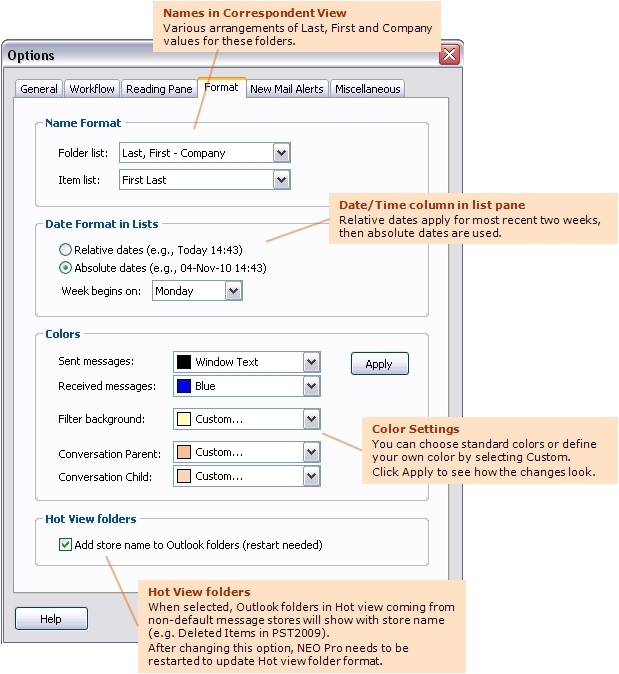Select the Reading Pane tab

[159, 89]
